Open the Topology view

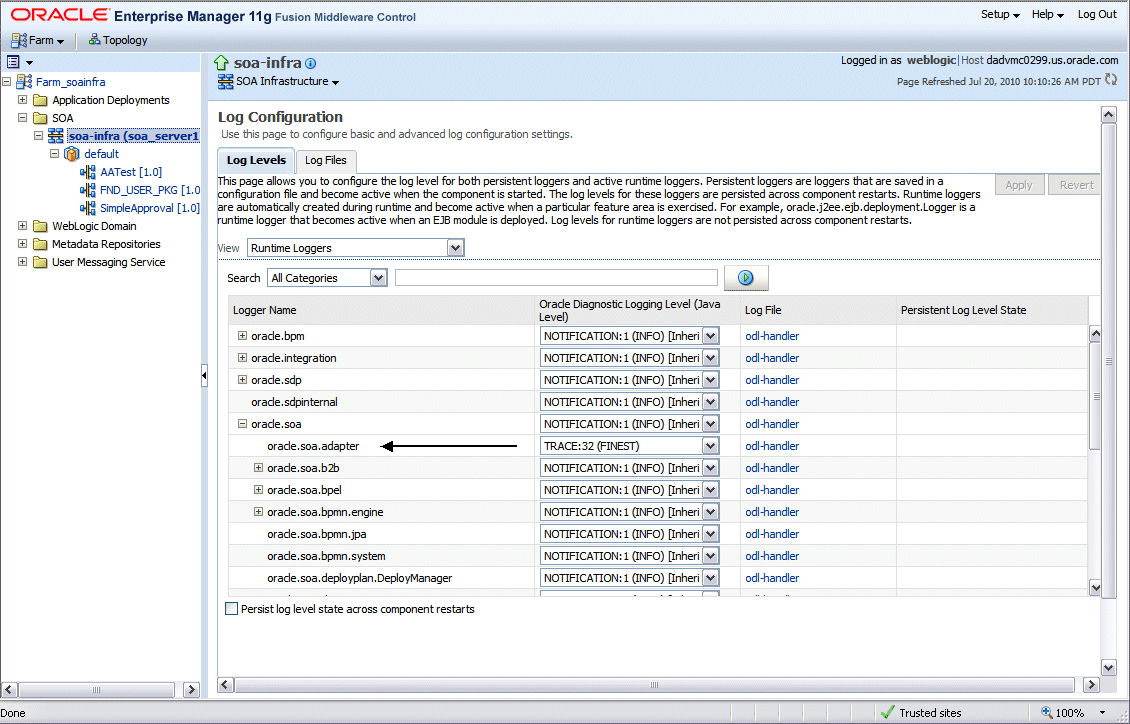117,40
